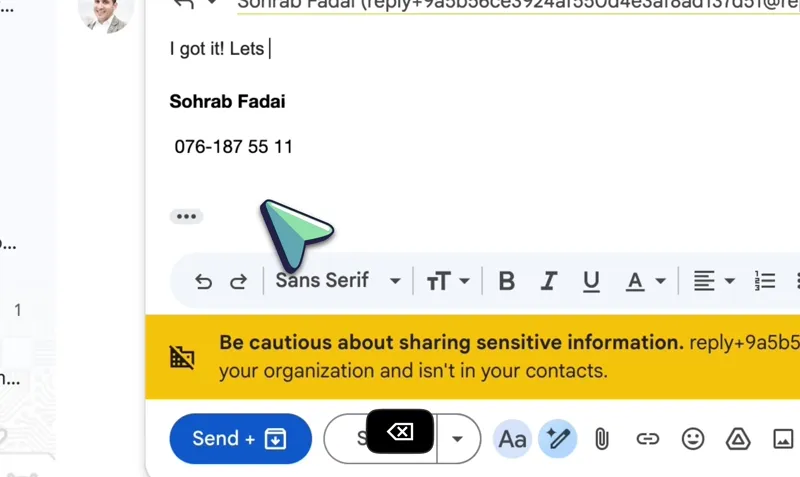Toggle formatting options Aa button
The image size is (800, 477).
point(513,438)
